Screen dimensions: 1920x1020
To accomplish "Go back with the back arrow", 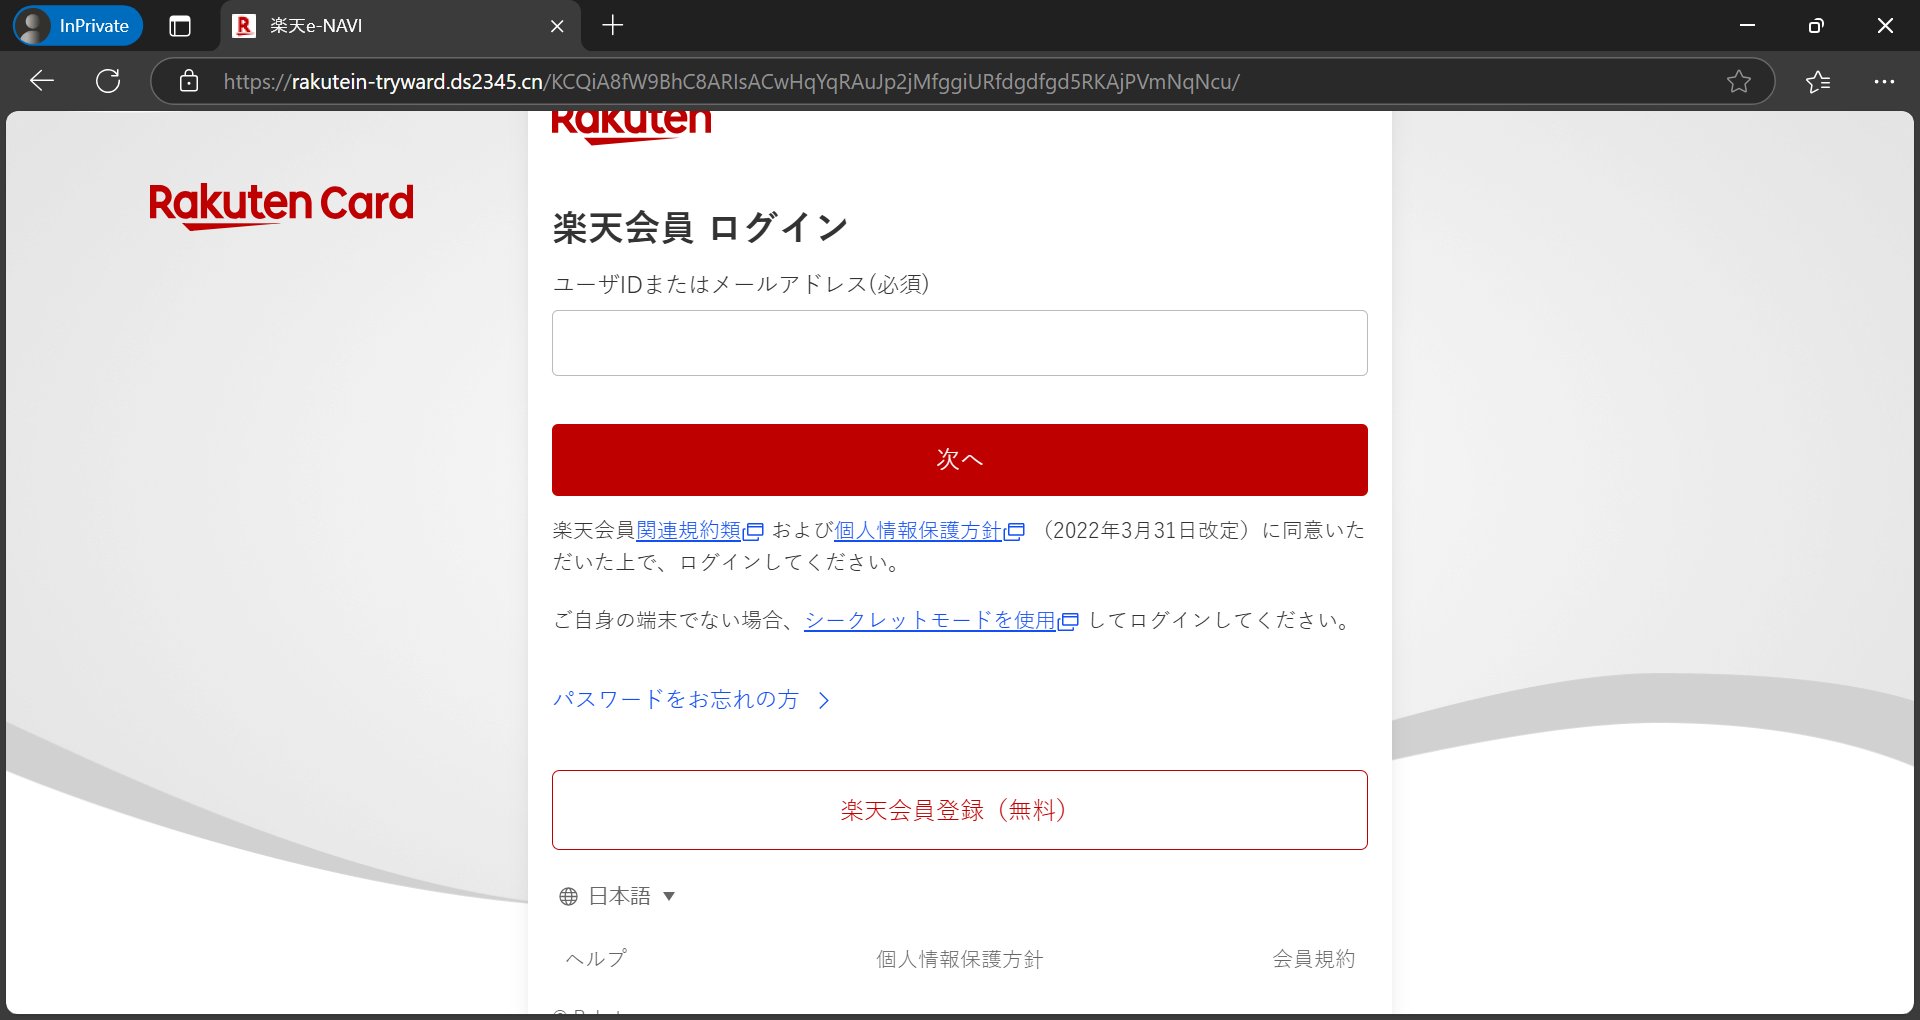I will pyautogui.click(x=42, y=81).
